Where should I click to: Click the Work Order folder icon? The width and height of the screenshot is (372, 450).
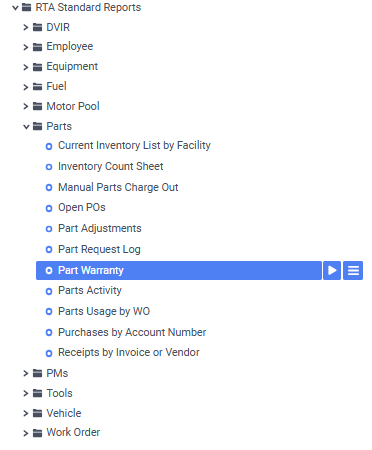[38, 433]
